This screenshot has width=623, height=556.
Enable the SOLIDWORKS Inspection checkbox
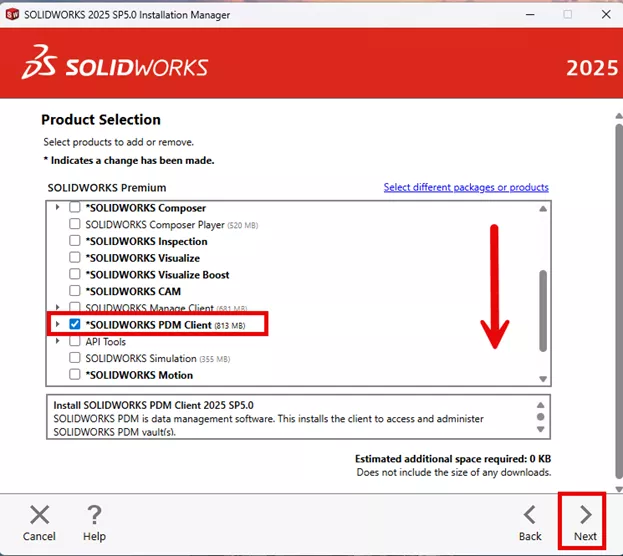click(75, 240)
